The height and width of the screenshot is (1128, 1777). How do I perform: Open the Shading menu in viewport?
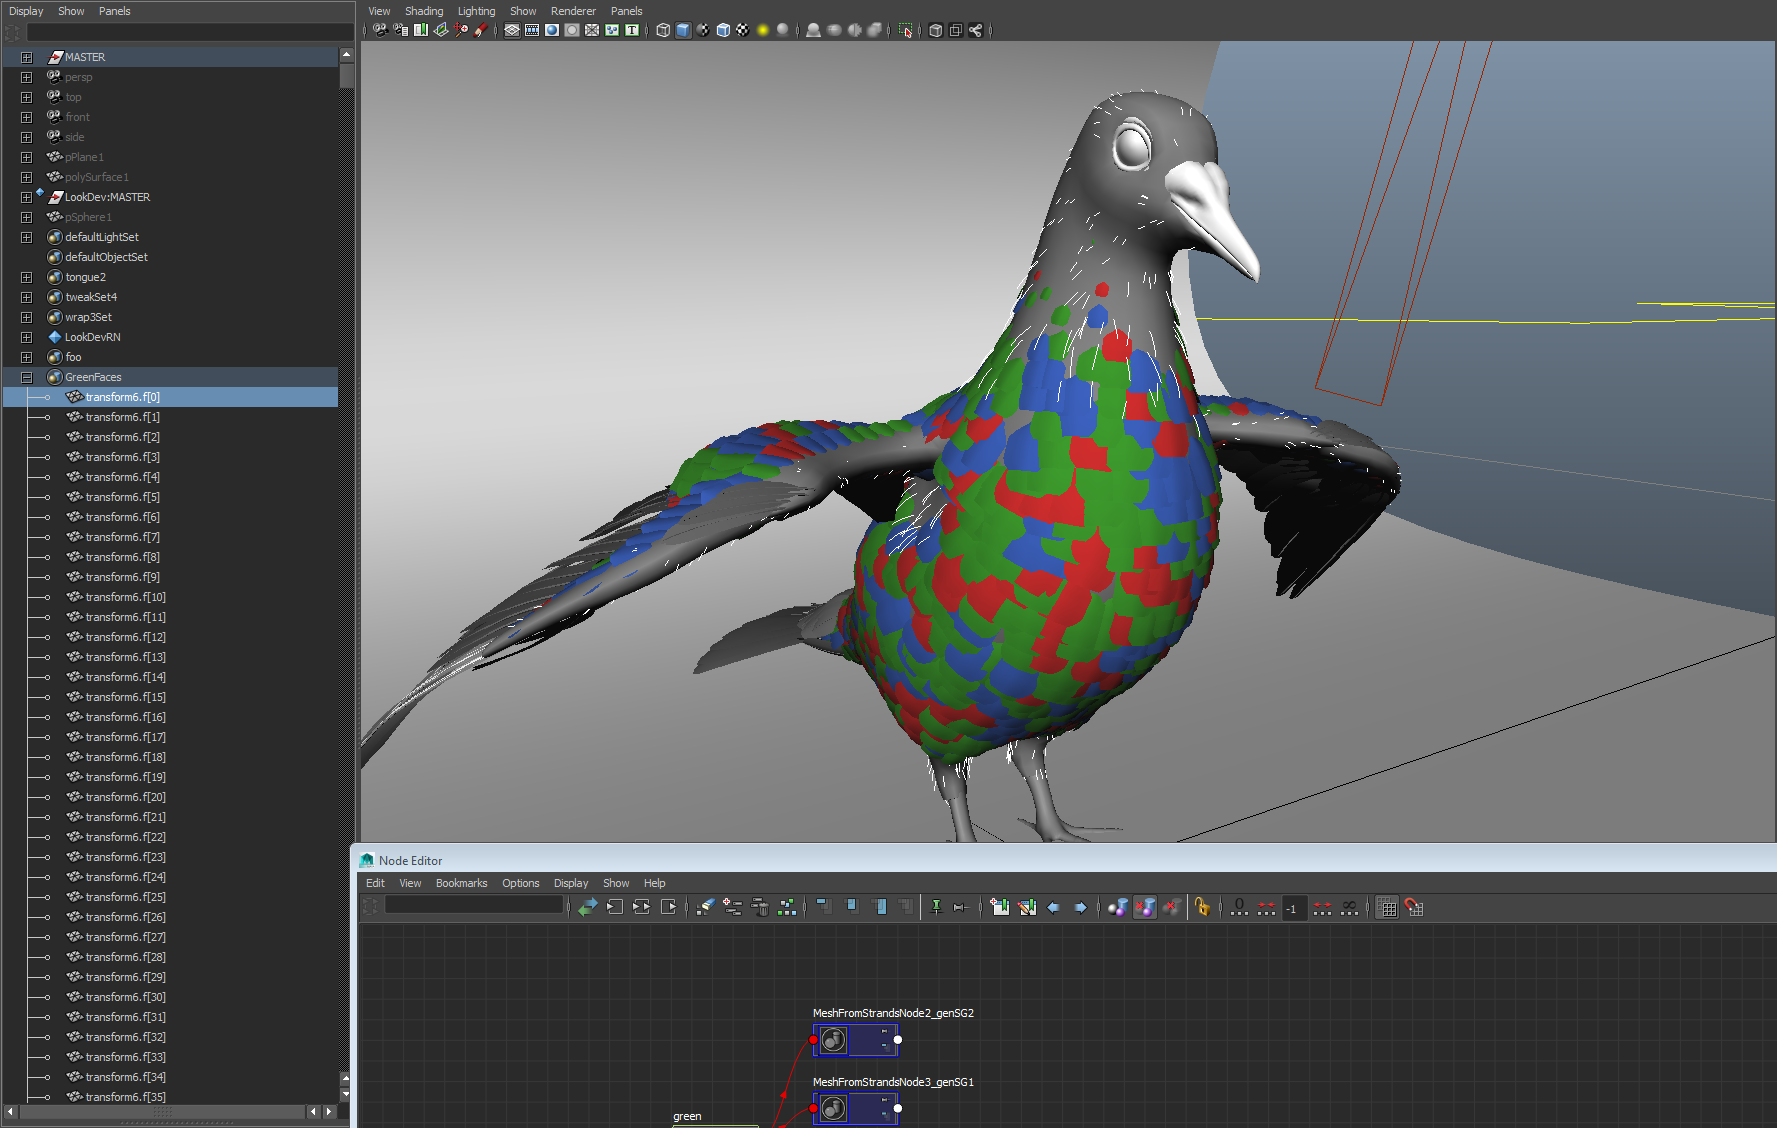pyautogui.click(x=423, y=11)
